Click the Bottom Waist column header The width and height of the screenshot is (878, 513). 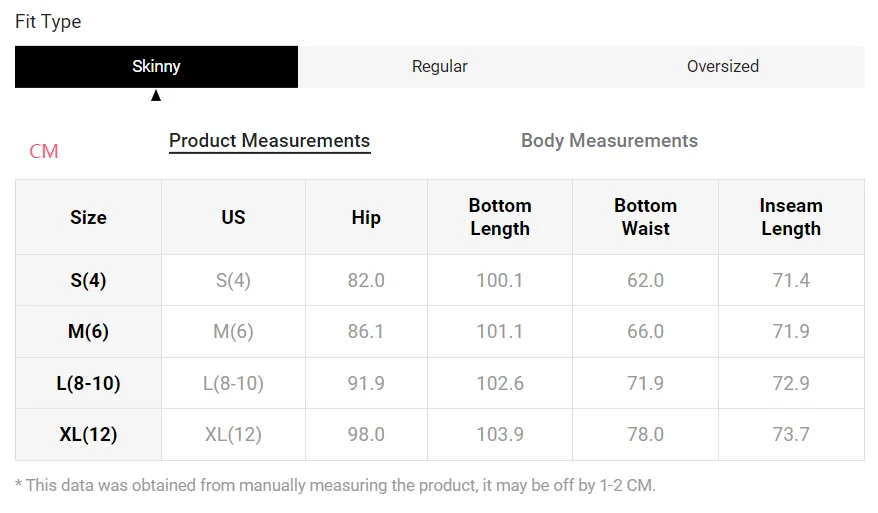tap(646, 217)
